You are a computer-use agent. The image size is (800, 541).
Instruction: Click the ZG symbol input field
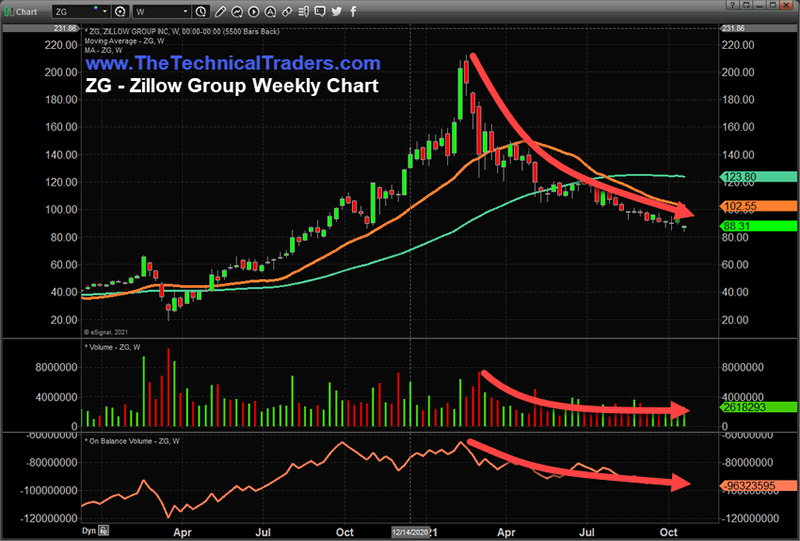point(77,11)
